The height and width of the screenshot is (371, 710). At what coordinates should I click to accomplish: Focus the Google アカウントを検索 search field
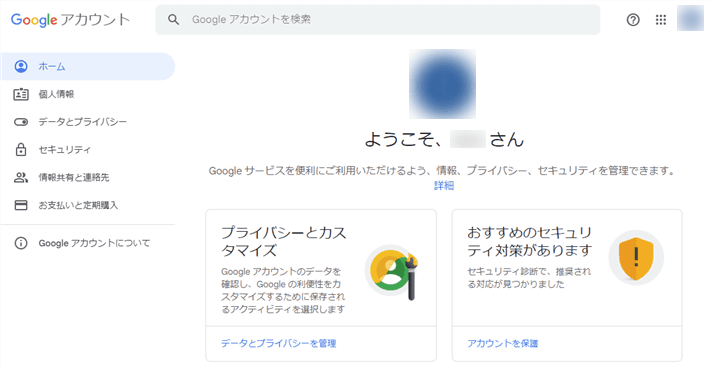click(378, 20)
